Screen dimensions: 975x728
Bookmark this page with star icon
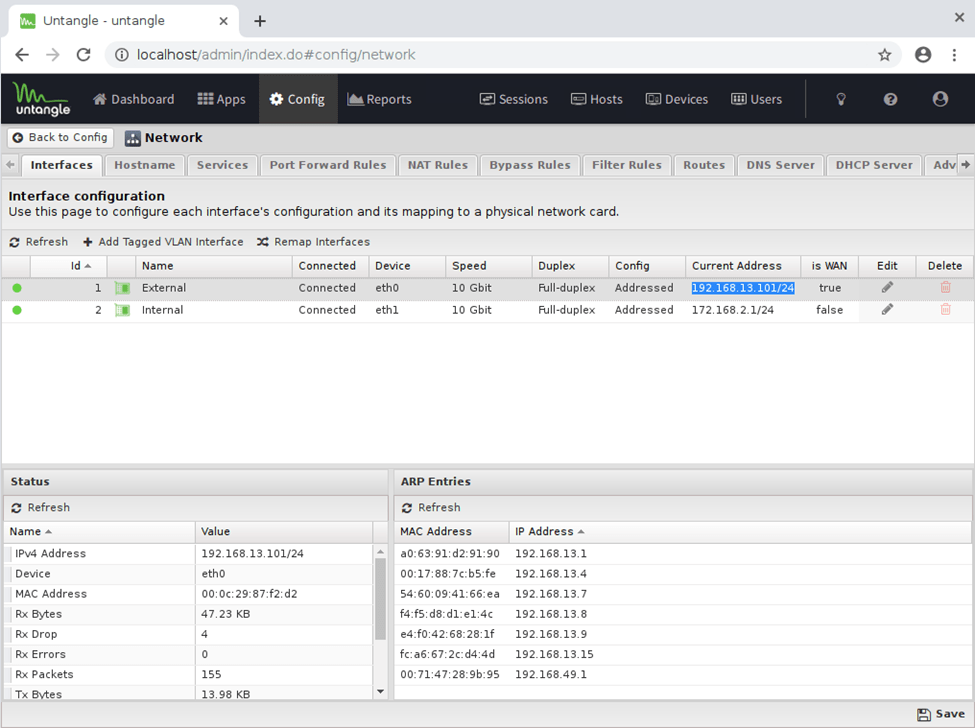pos(884,55)
